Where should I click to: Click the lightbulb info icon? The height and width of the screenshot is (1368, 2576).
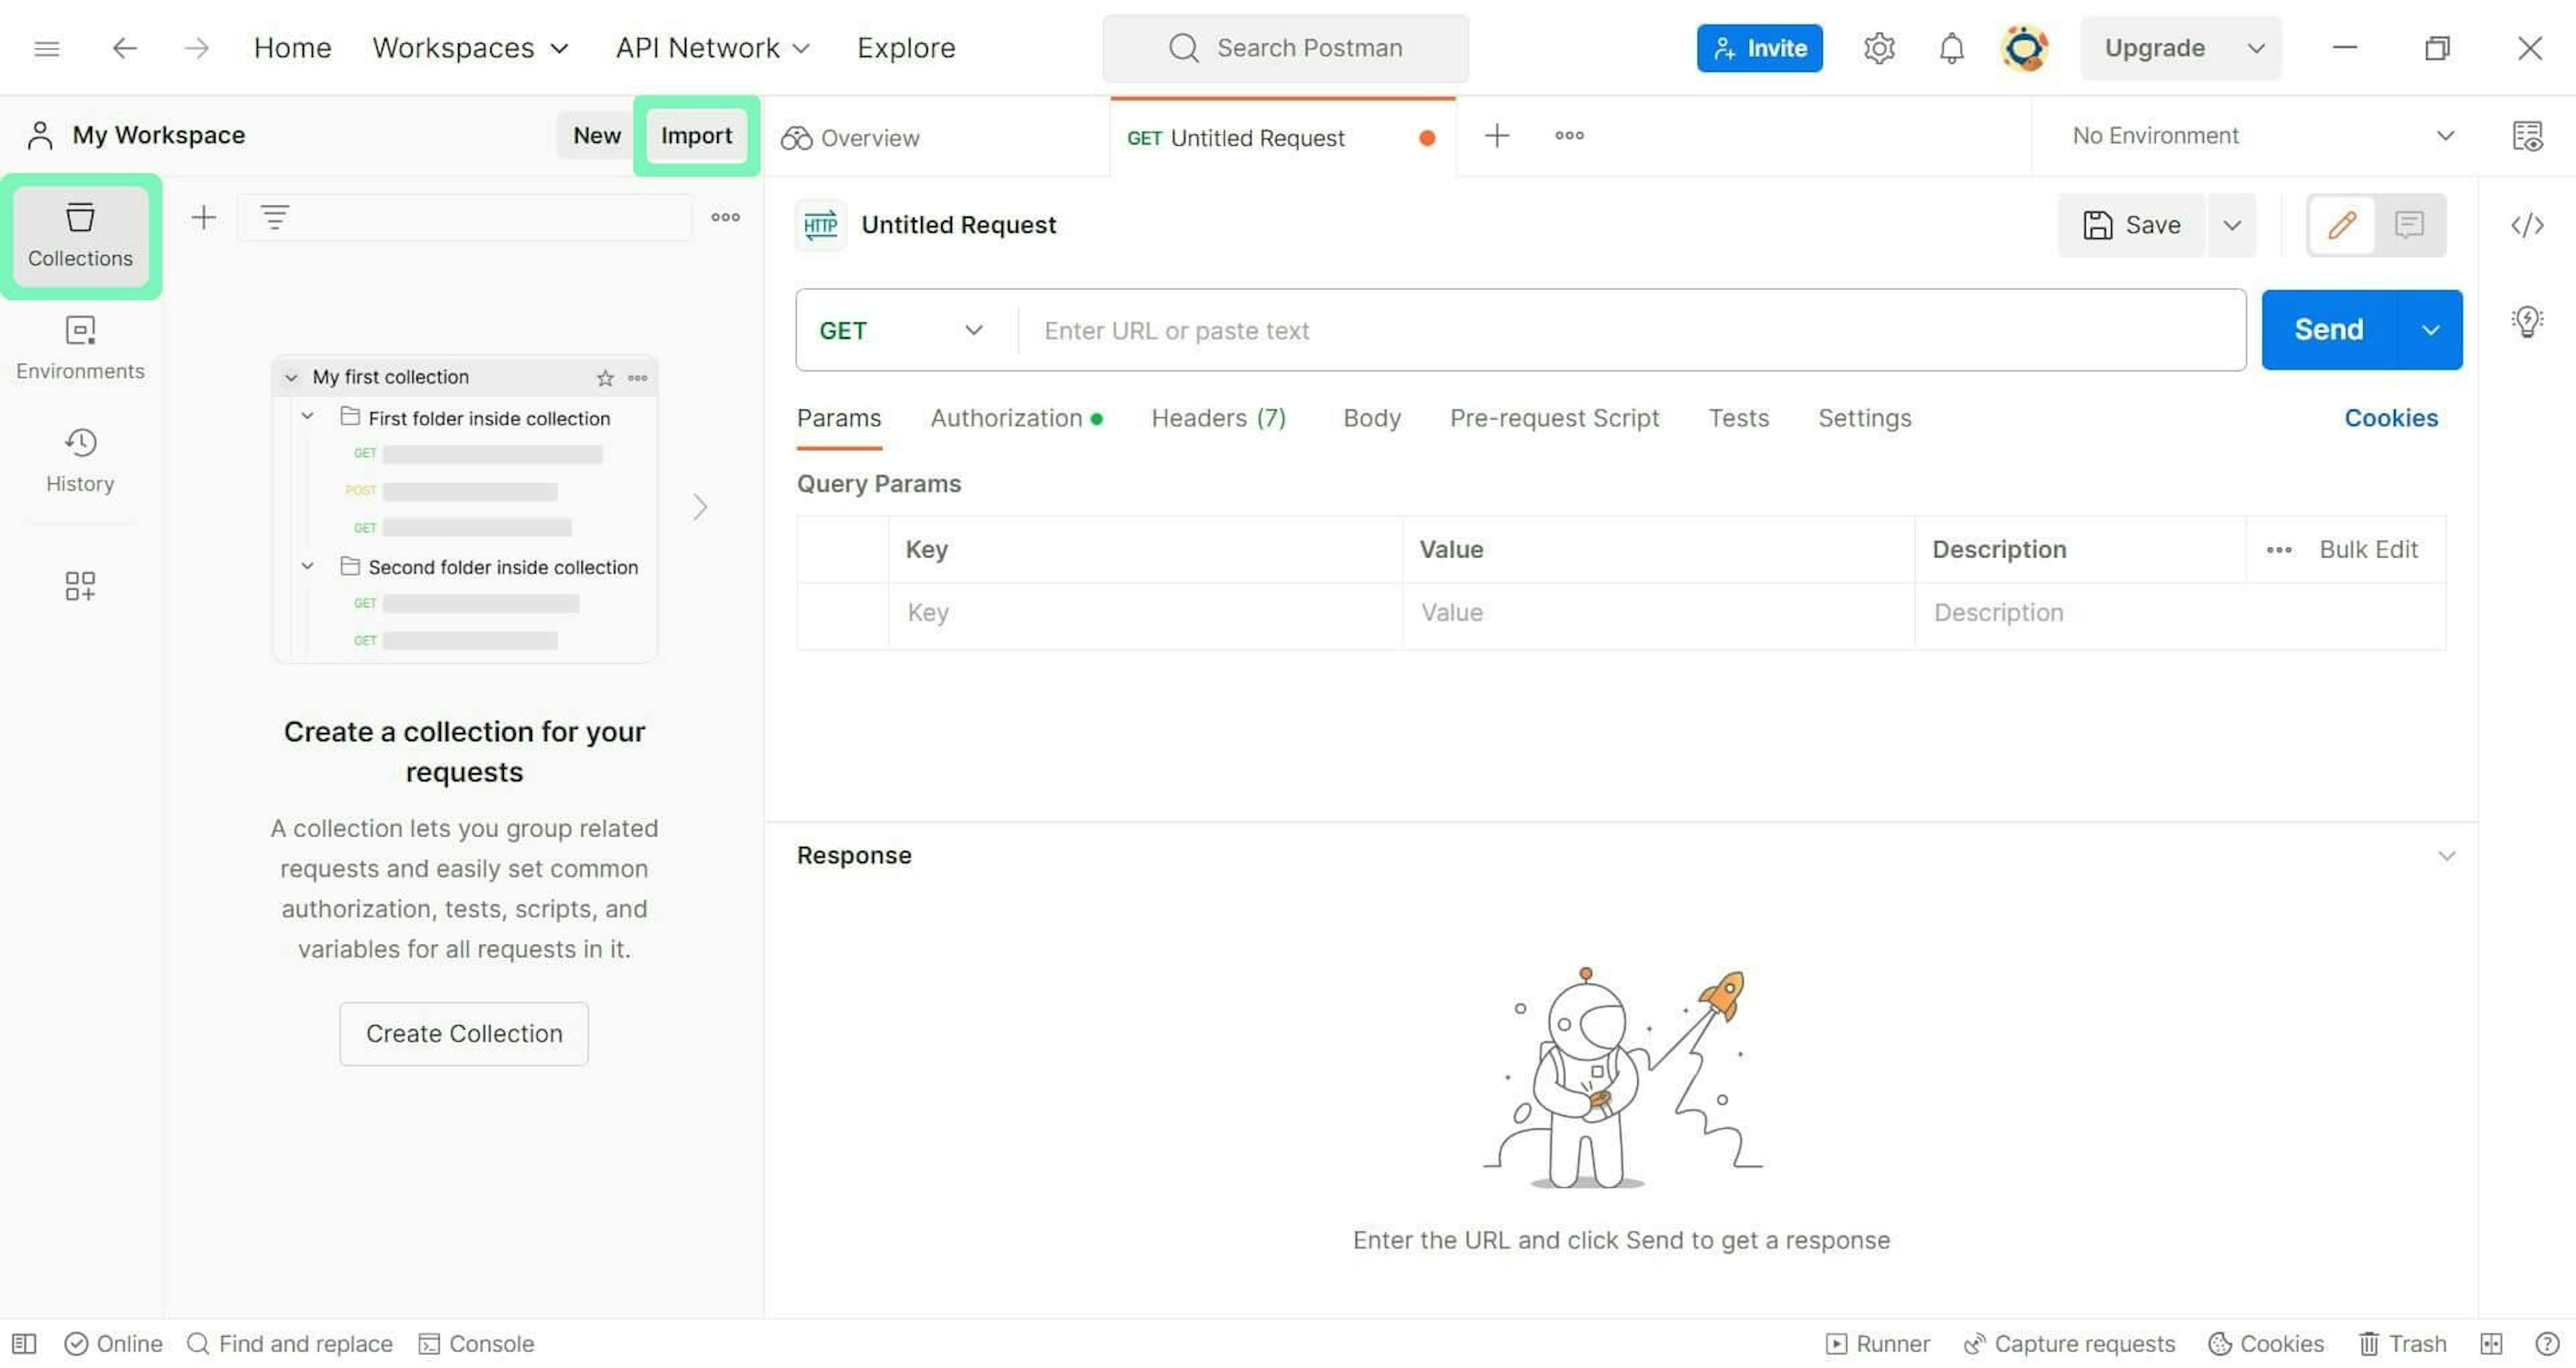pyautogui.click(x=2527, y=321)
